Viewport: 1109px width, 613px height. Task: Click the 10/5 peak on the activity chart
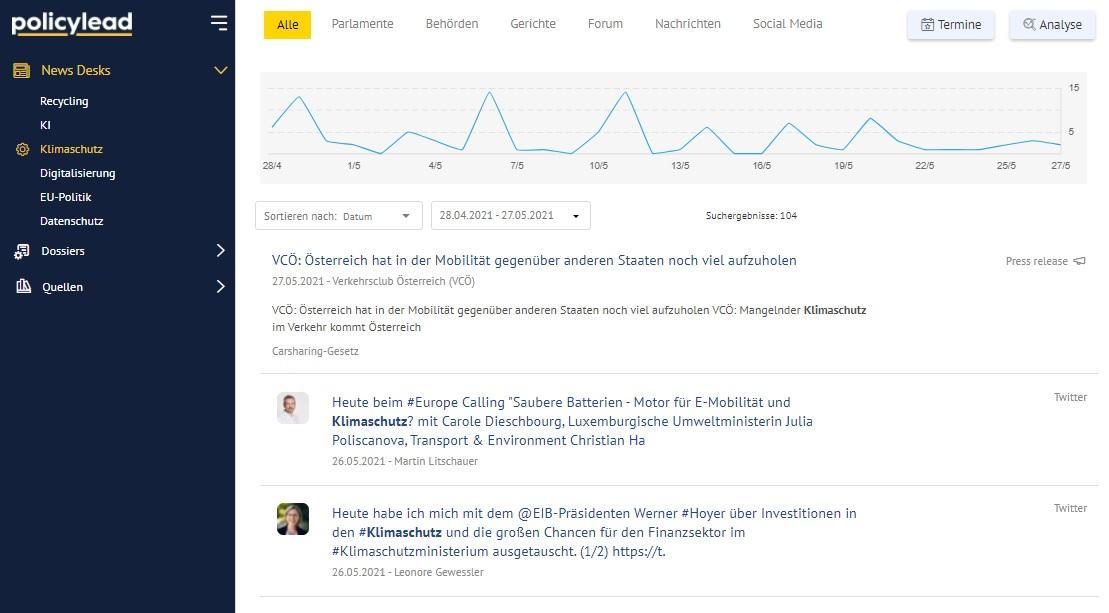click(x=625, y=93)
